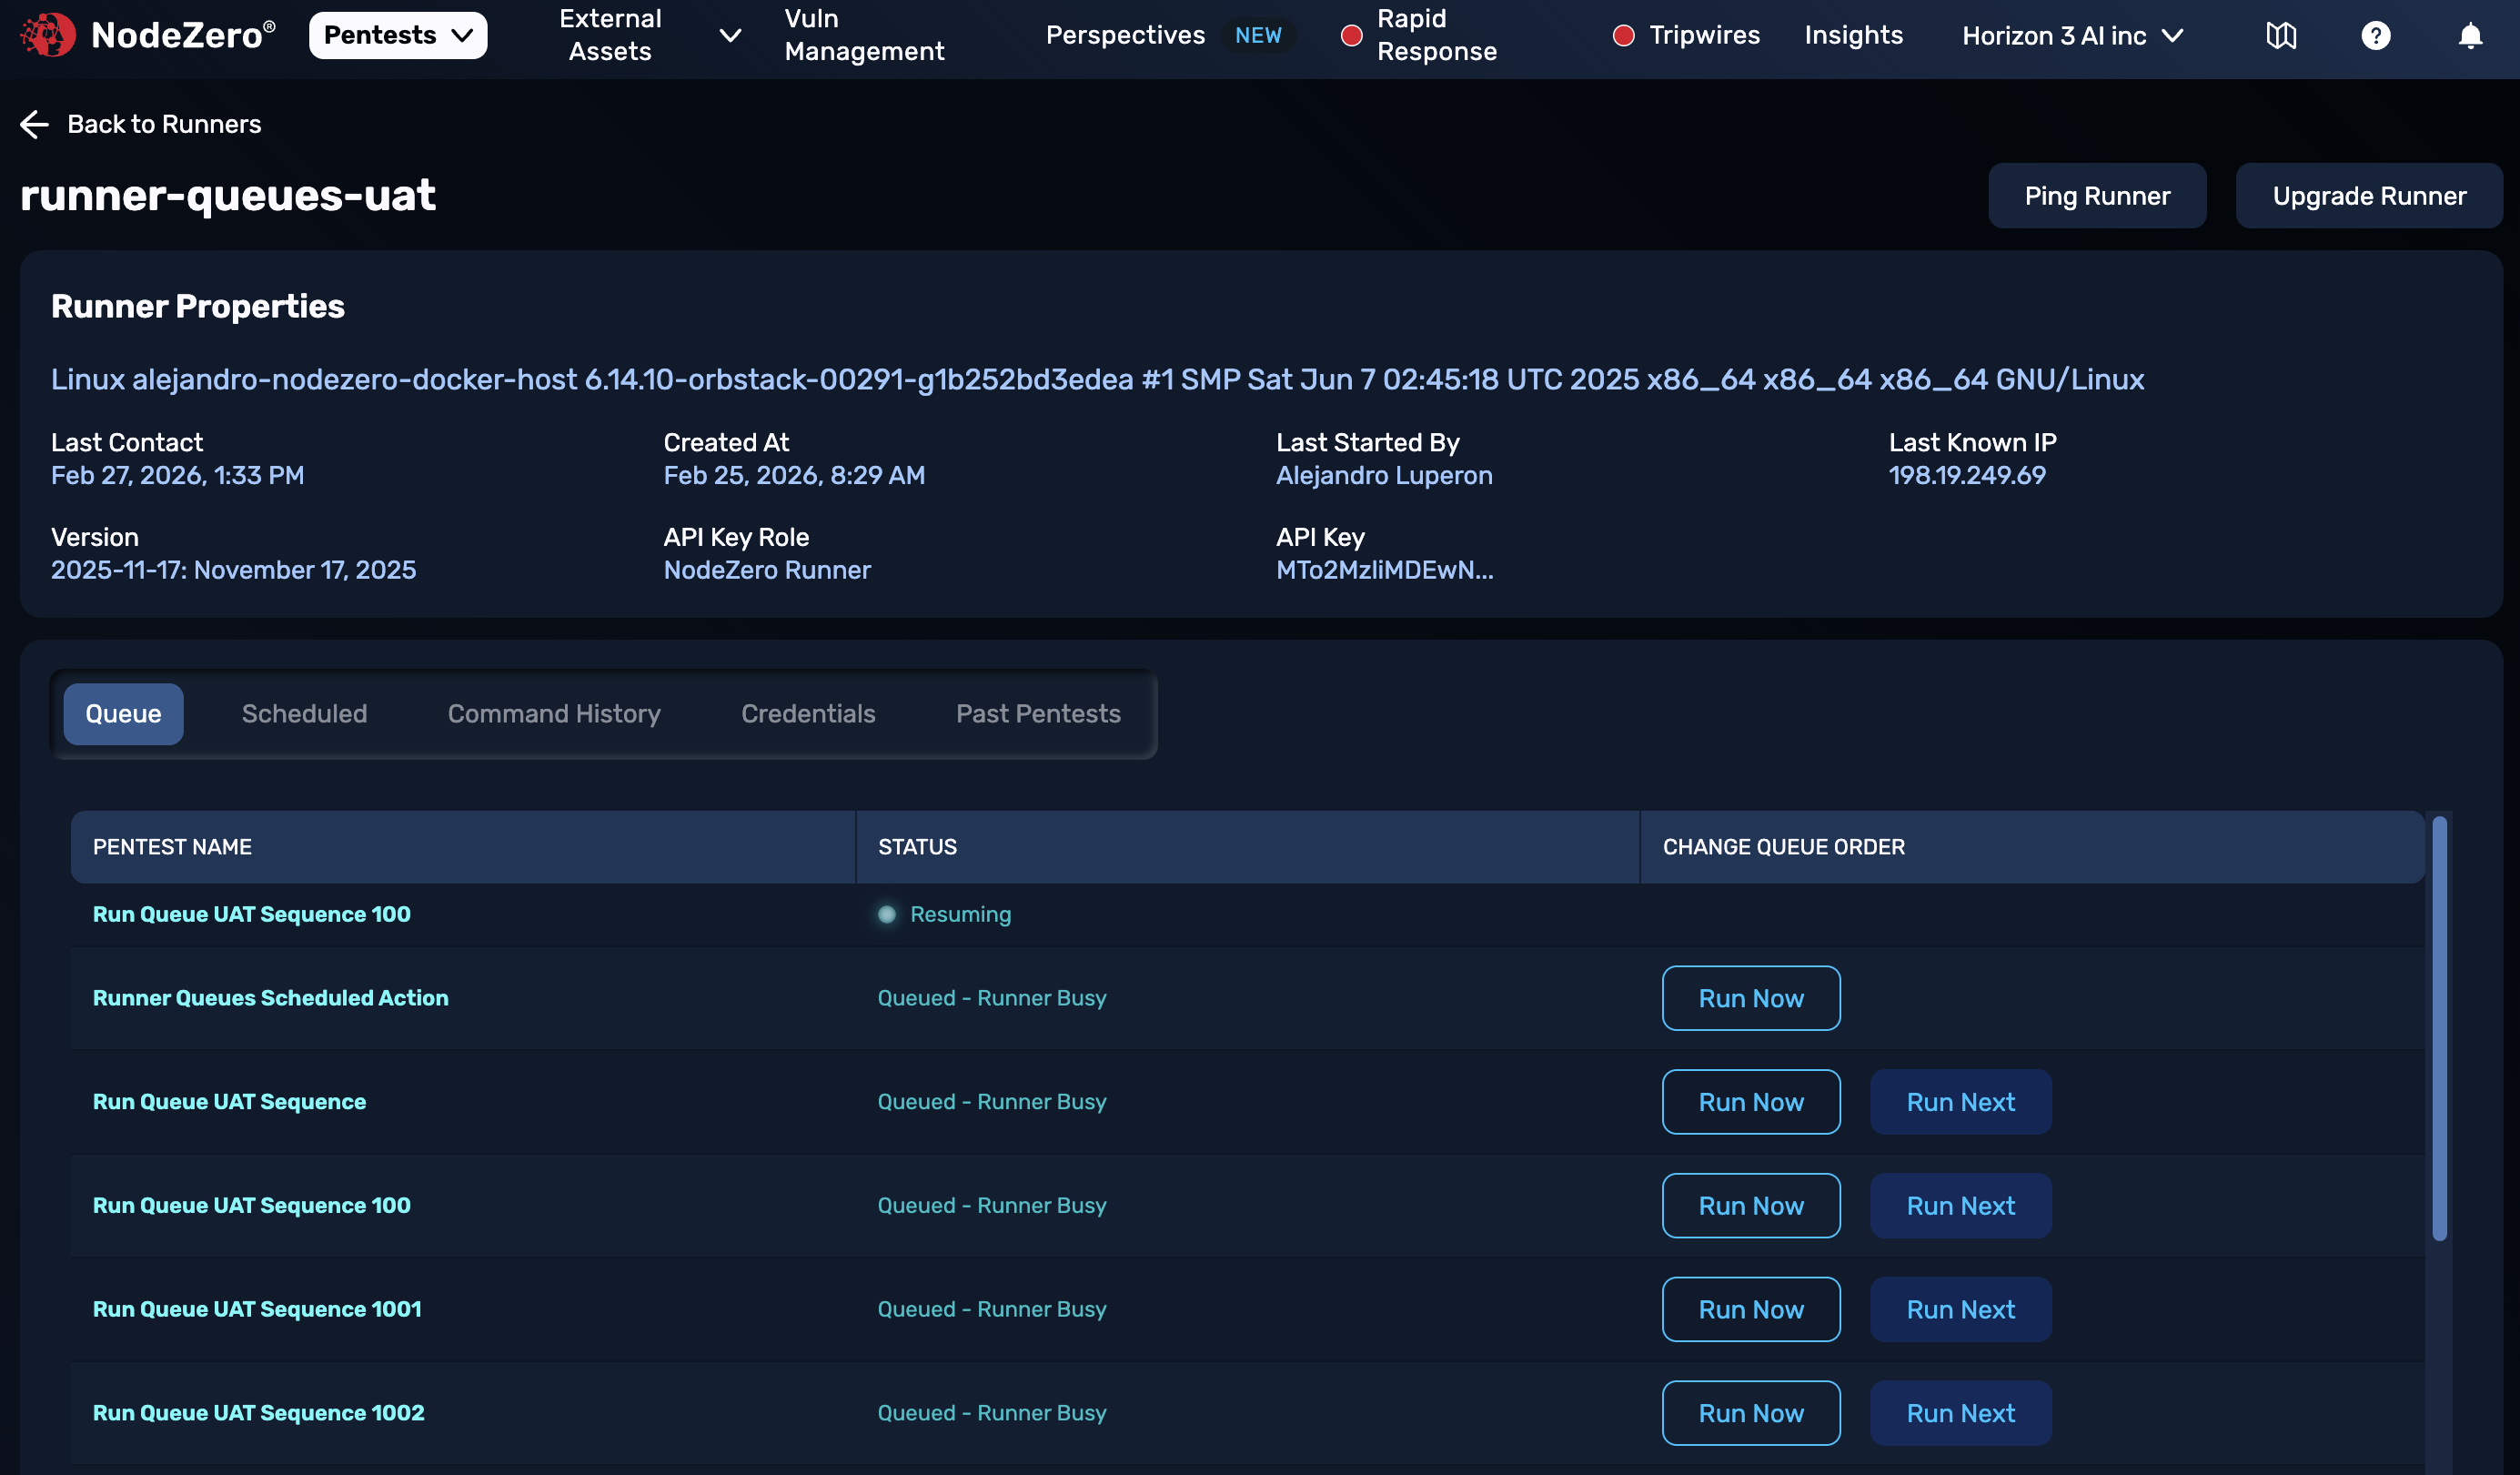Click the NodeZero logo icon
Screen dimensions: 2520x1475
pyautogui.click(x=48, y=35)
